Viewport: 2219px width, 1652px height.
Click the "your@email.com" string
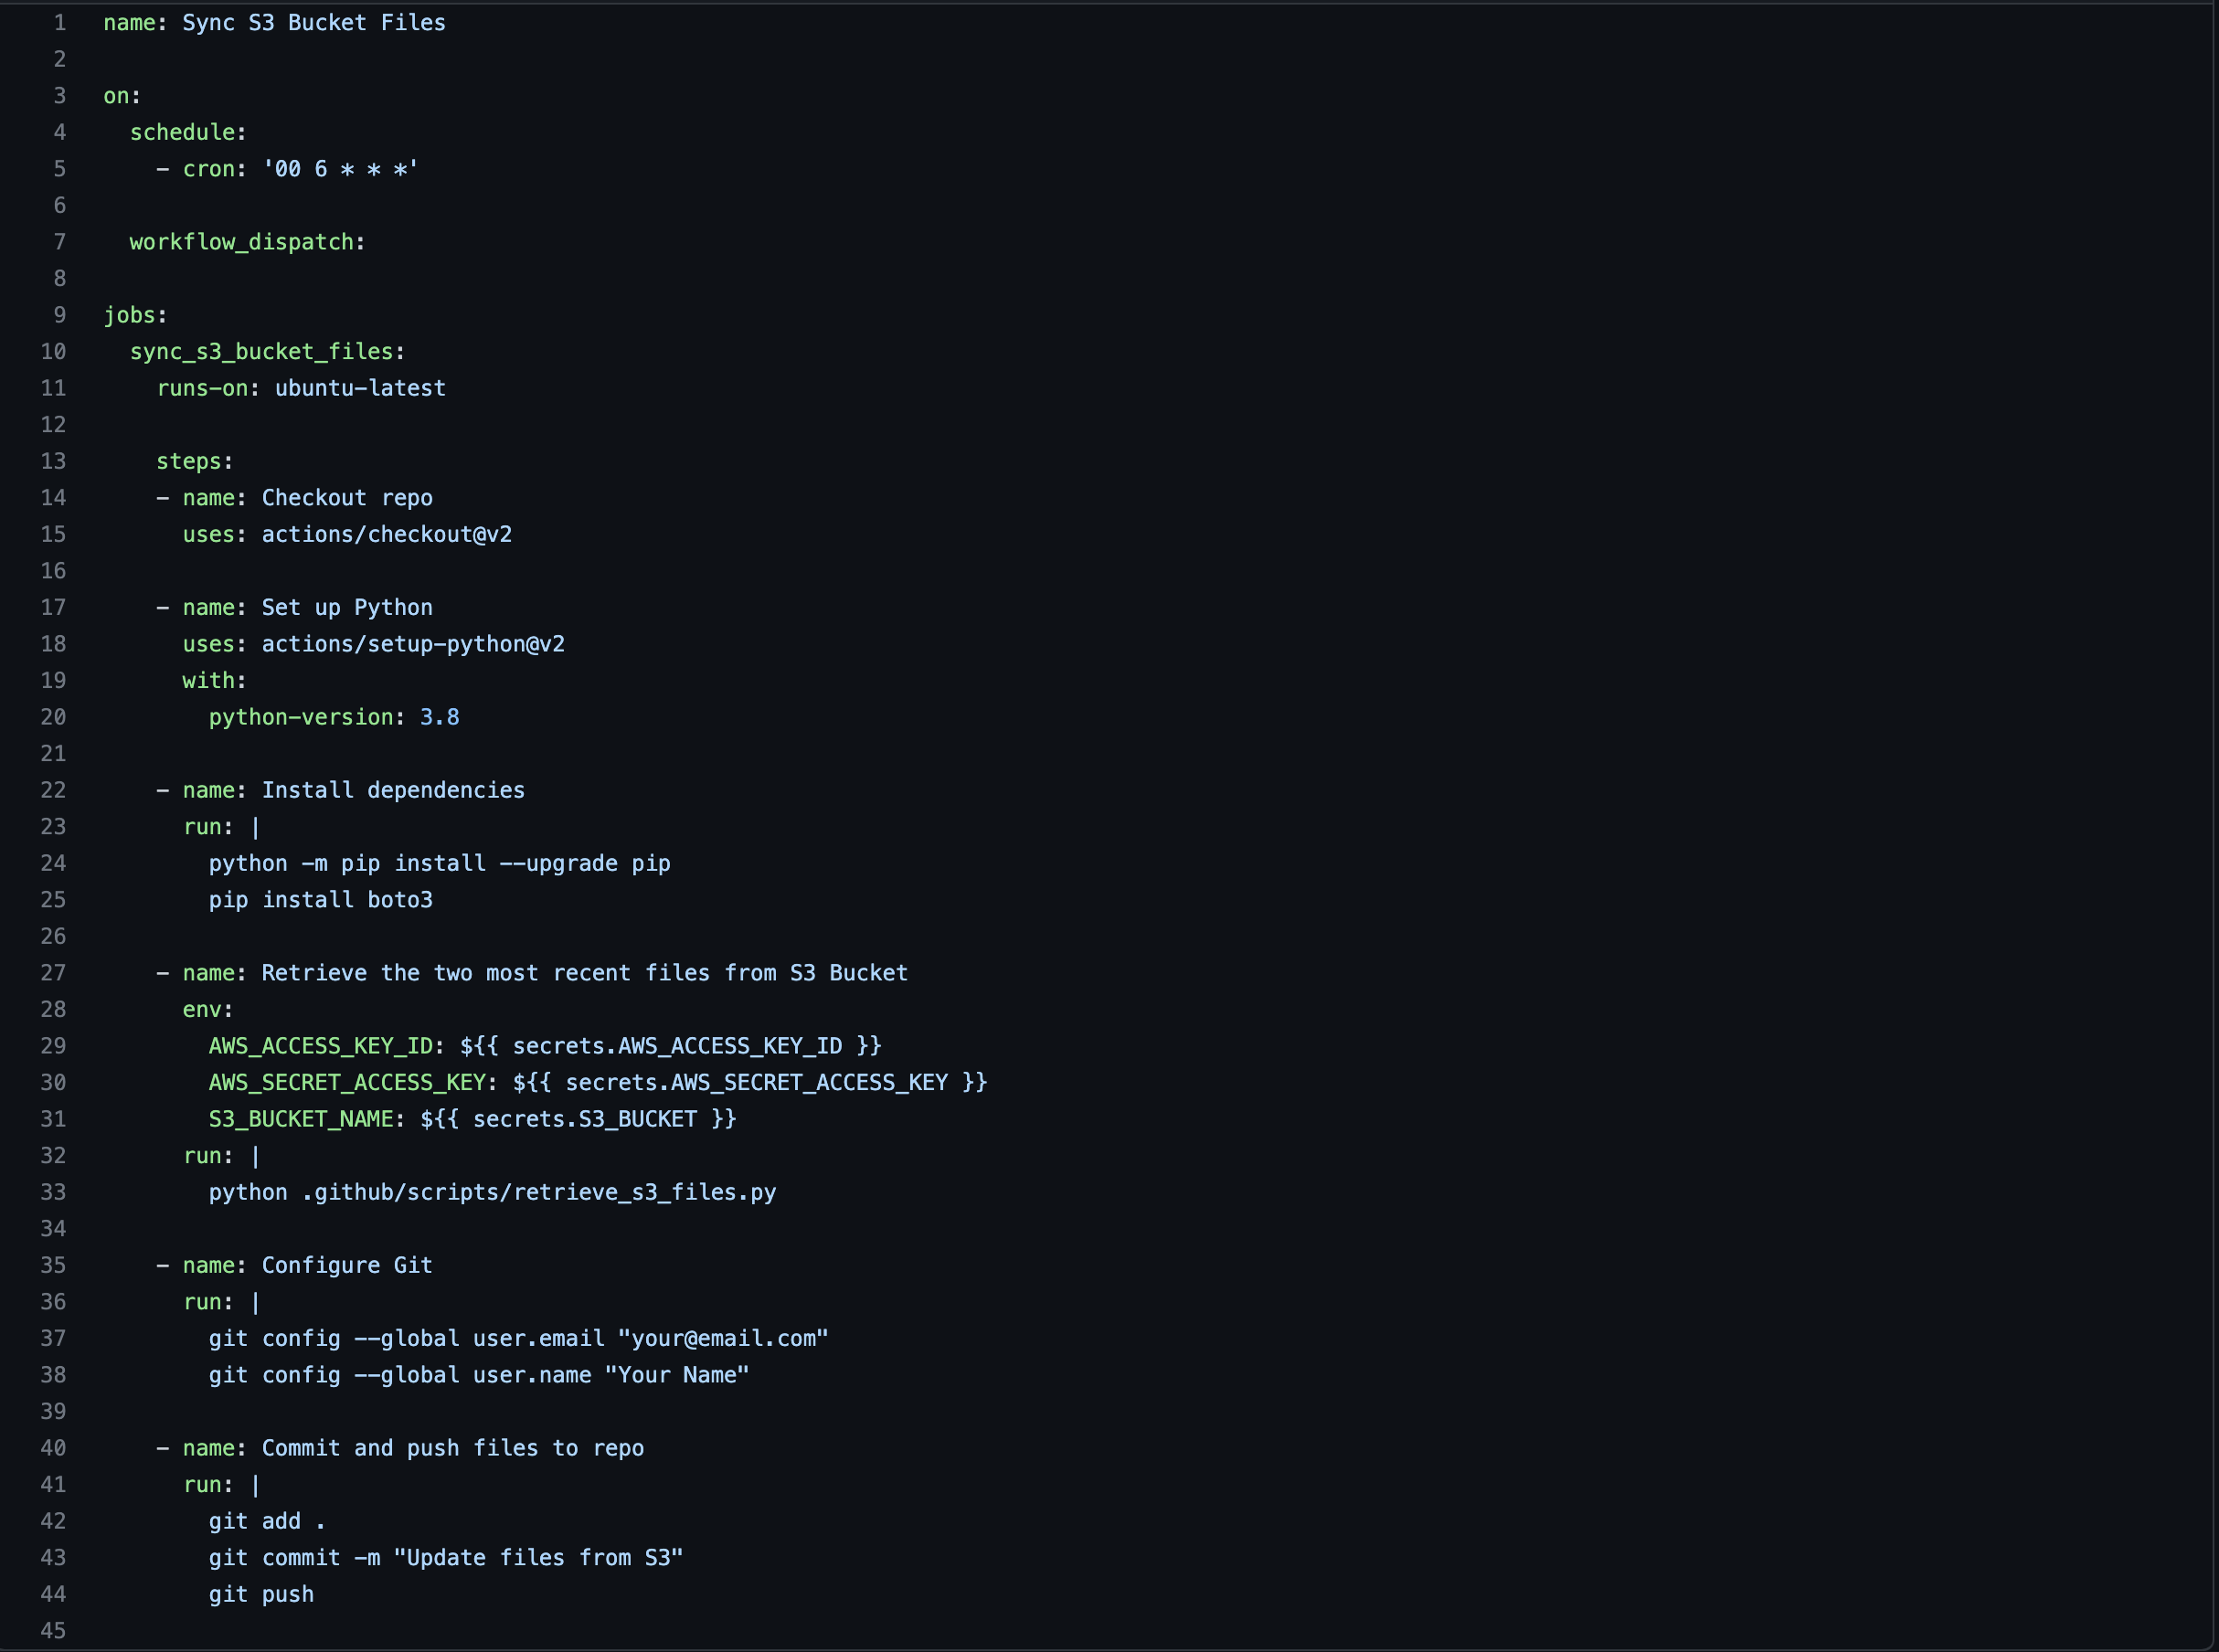click(x=723, y=1338)
